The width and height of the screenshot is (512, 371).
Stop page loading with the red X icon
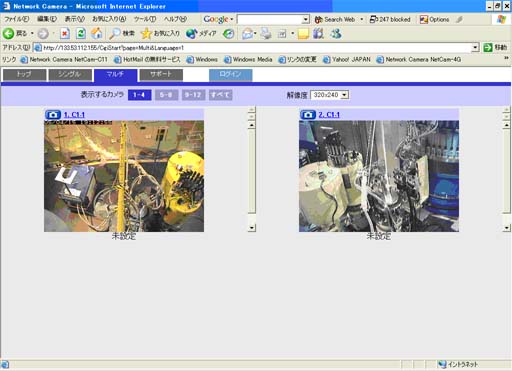pos(65,33)
